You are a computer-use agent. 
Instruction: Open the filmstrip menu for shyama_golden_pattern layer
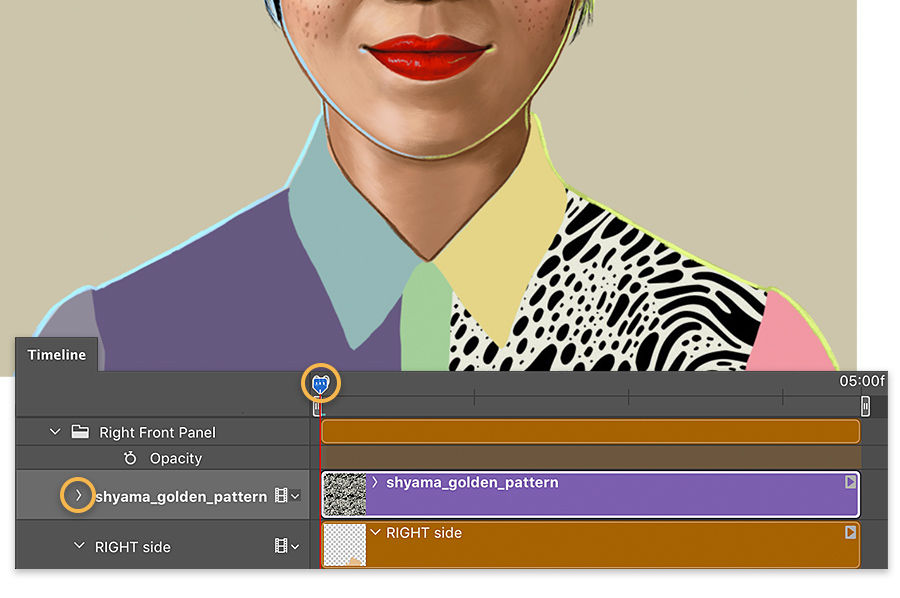[x=283, y=495]
